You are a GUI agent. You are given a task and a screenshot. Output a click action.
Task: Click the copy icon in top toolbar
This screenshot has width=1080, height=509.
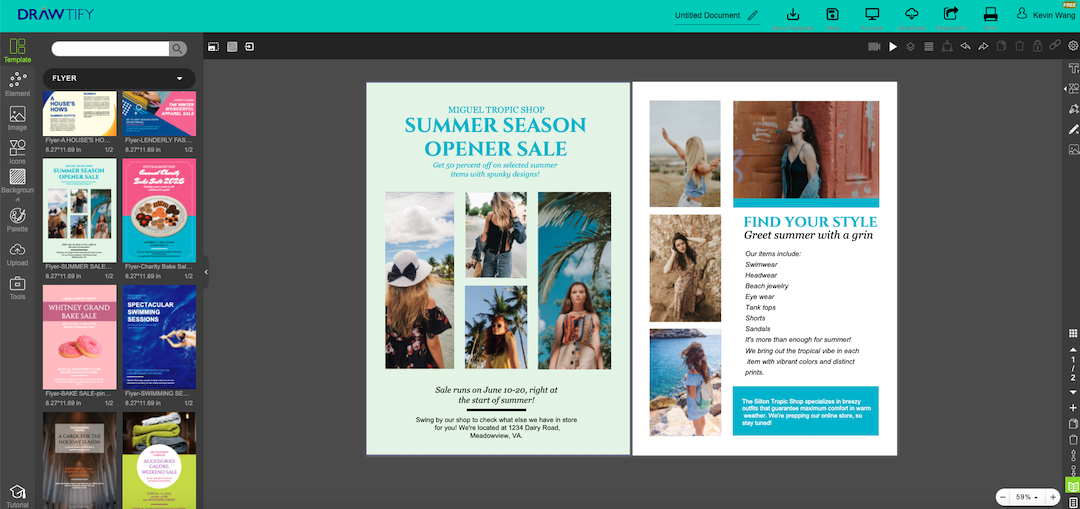click(x=1001, y=47)
